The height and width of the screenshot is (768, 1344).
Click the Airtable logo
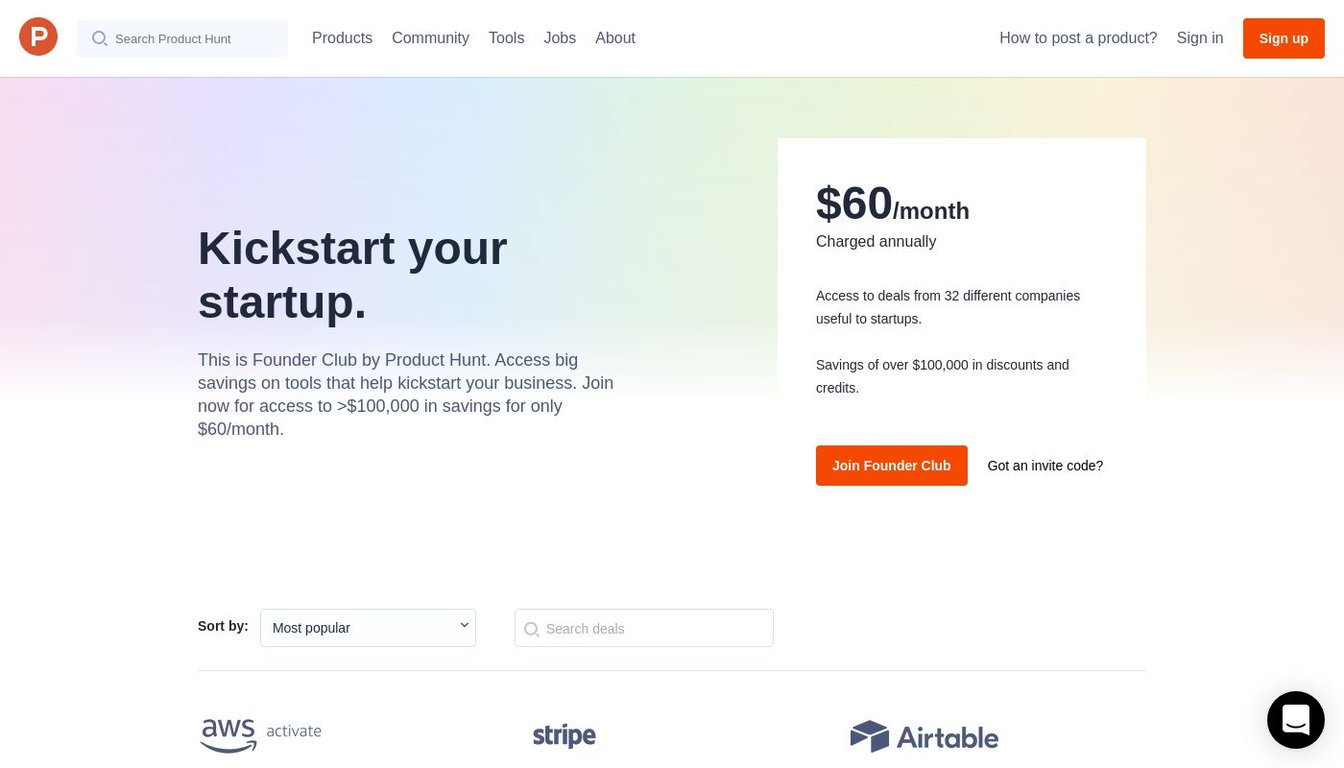[x=924, y=737]
